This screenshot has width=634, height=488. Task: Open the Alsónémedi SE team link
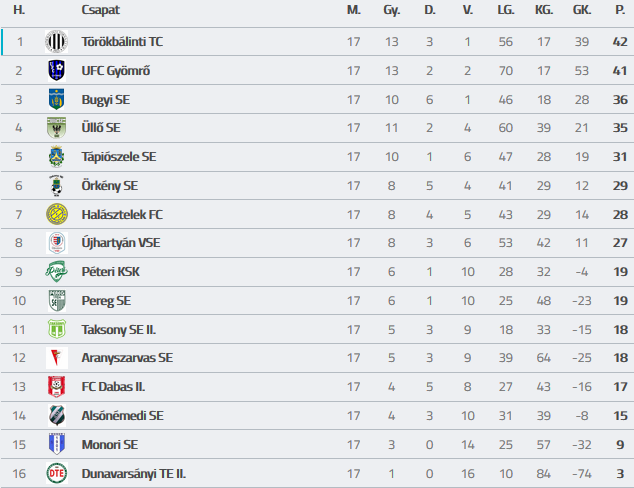pos(123,416)
